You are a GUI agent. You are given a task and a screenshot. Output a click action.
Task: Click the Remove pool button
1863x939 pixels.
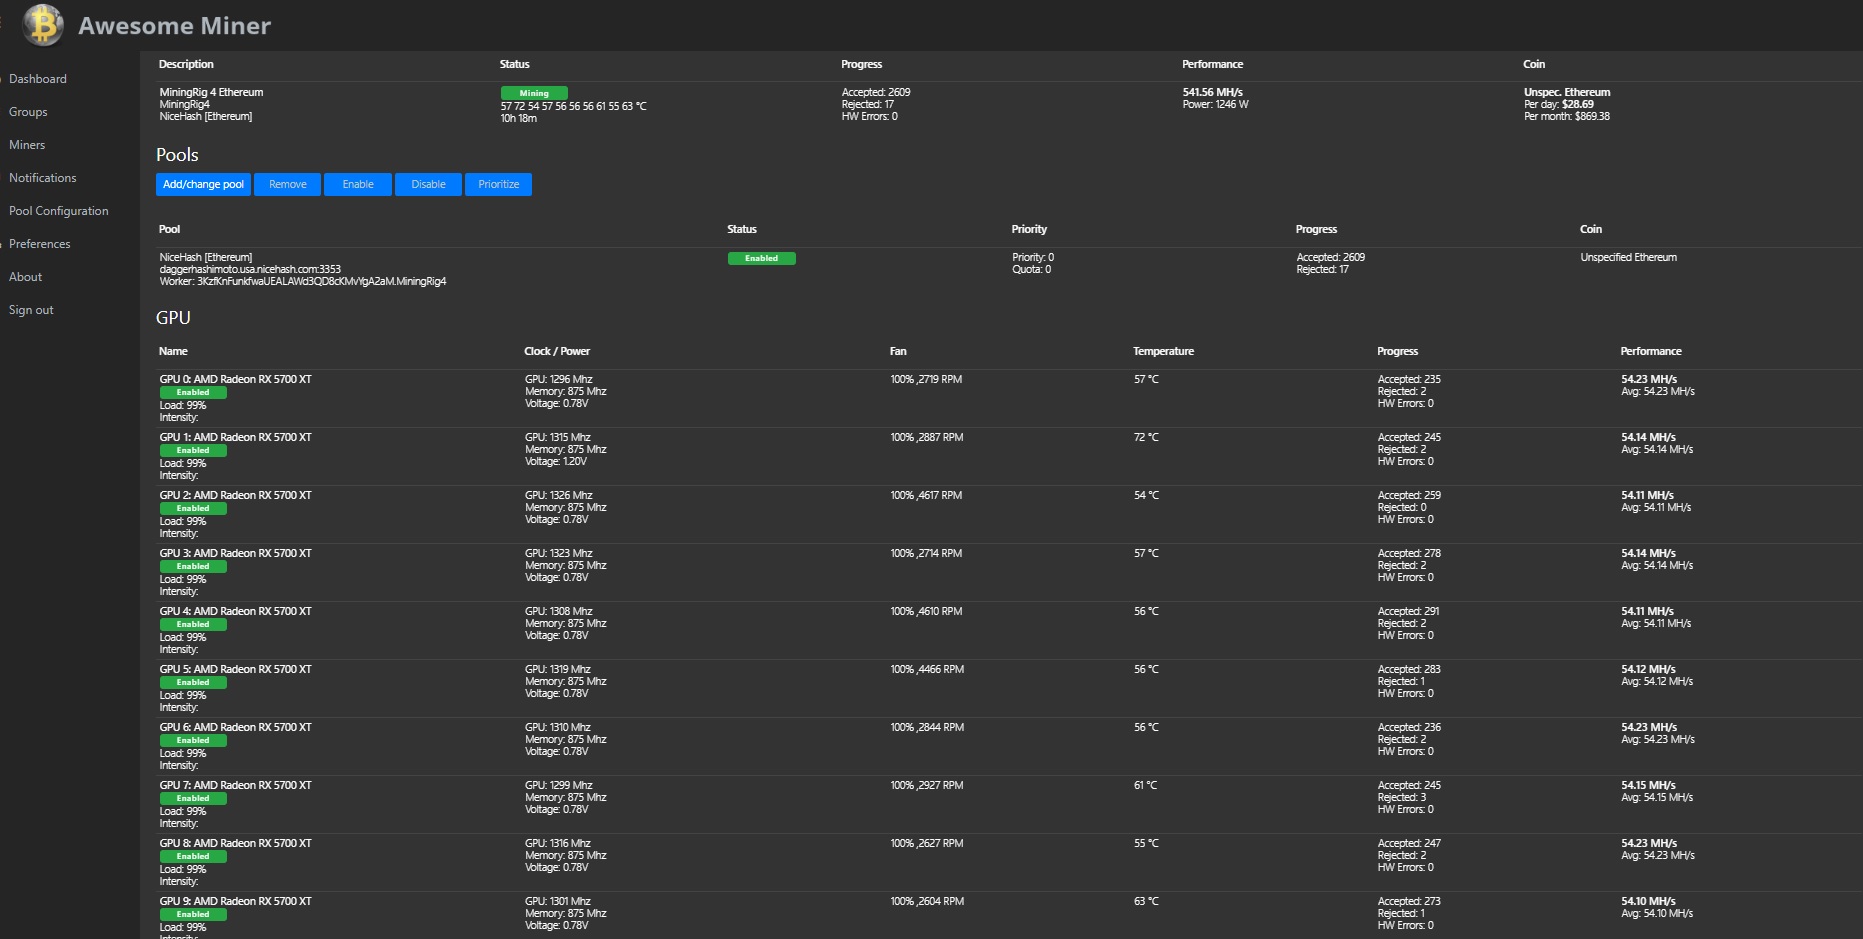coord(288,184)
